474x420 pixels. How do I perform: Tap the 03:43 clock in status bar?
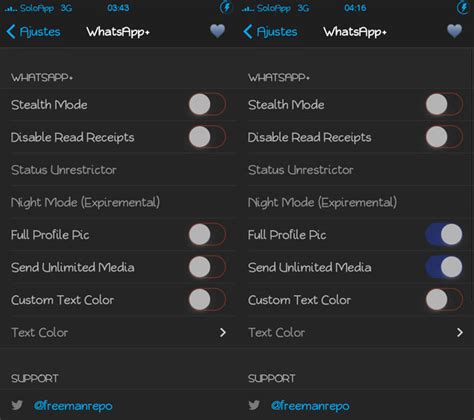(118, 8)
